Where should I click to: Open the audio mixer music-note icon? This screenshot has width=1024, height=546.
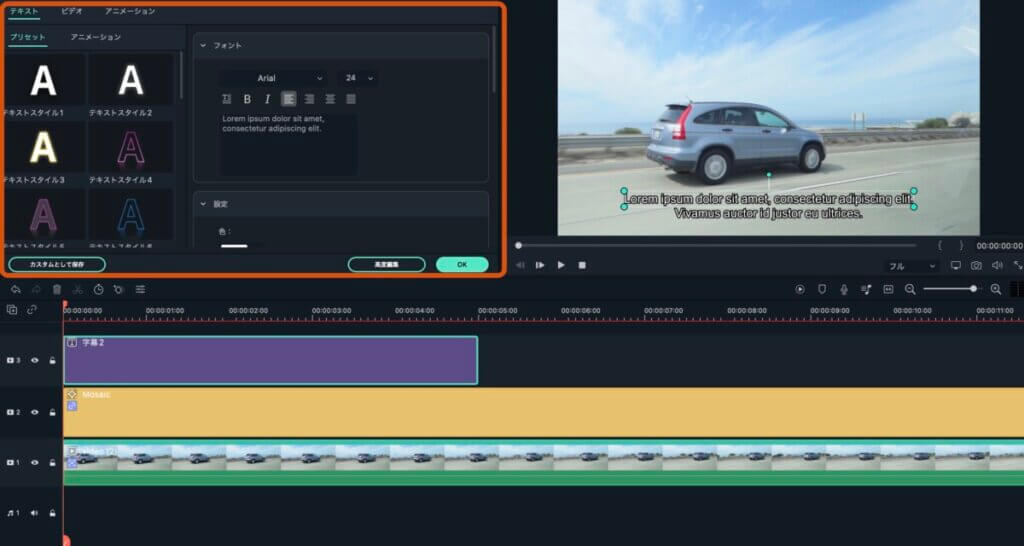pyautogui.click(x=866, y=289)
